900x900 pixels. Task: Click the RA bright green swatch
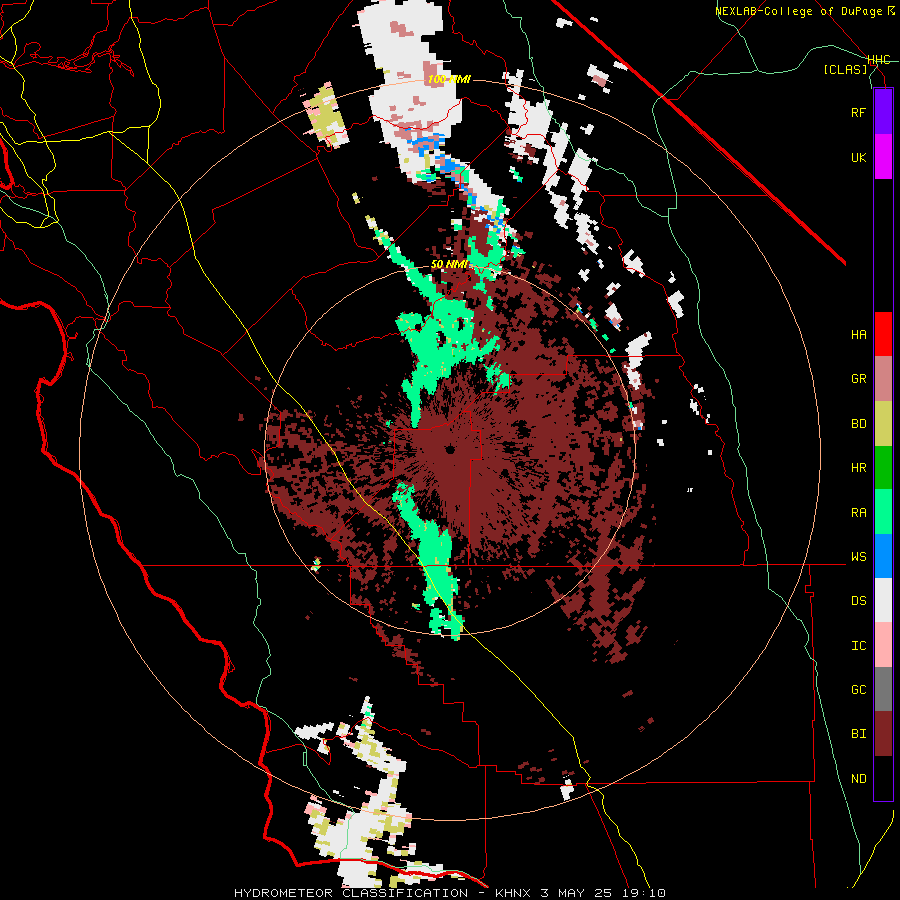pyautogui.click(x=883, y=512)
